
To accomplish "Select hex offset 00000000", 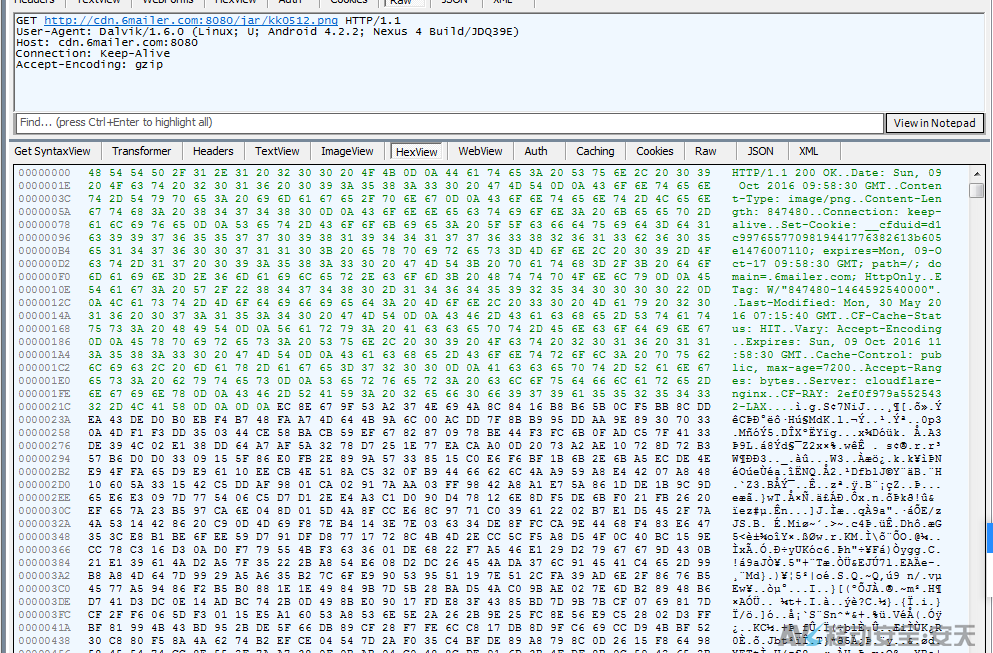I will pyautogui.click(x=44, y=173).
